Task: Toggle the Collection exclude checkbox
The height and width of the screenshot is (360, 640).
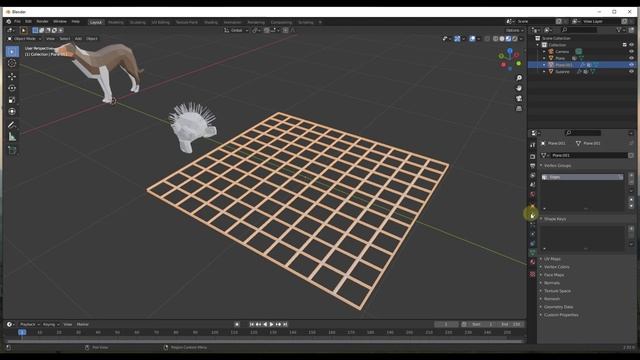Action: (x=624, y=45)
